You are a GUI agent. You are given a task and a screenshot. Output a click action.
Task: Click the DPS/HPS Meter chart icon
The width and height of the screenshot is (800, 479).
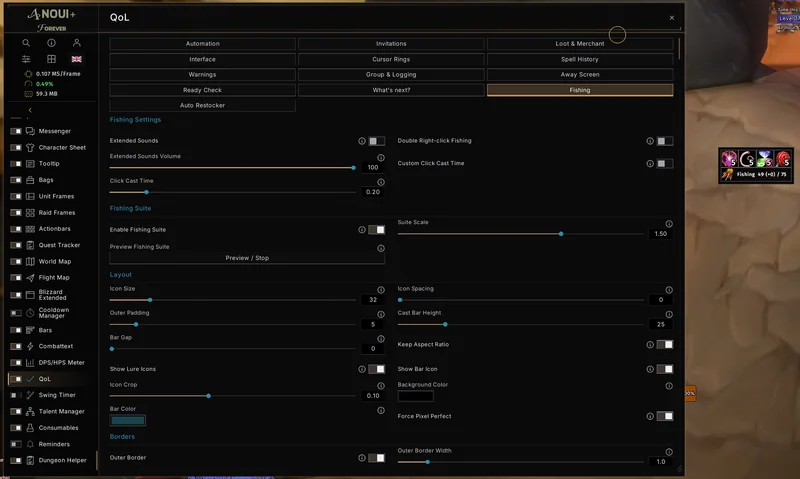(x=30, y=363)
